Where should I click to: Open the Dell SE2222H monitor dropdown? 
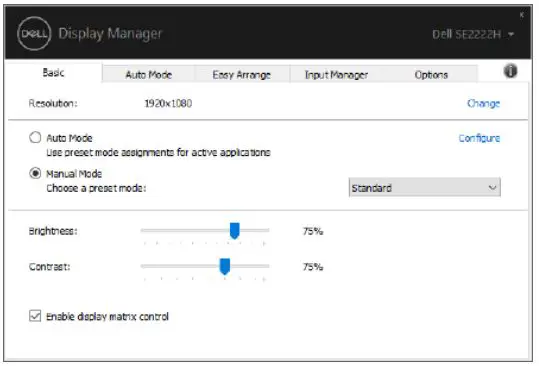click(473, 34)
